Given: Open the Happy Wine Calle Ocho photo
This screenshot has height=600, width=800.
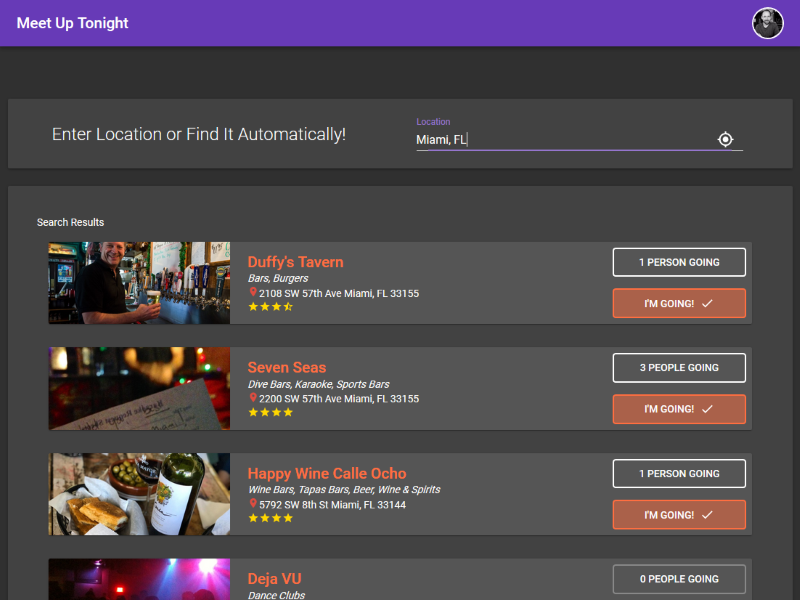Looking at the screenshot, I should tap(139, 494).
